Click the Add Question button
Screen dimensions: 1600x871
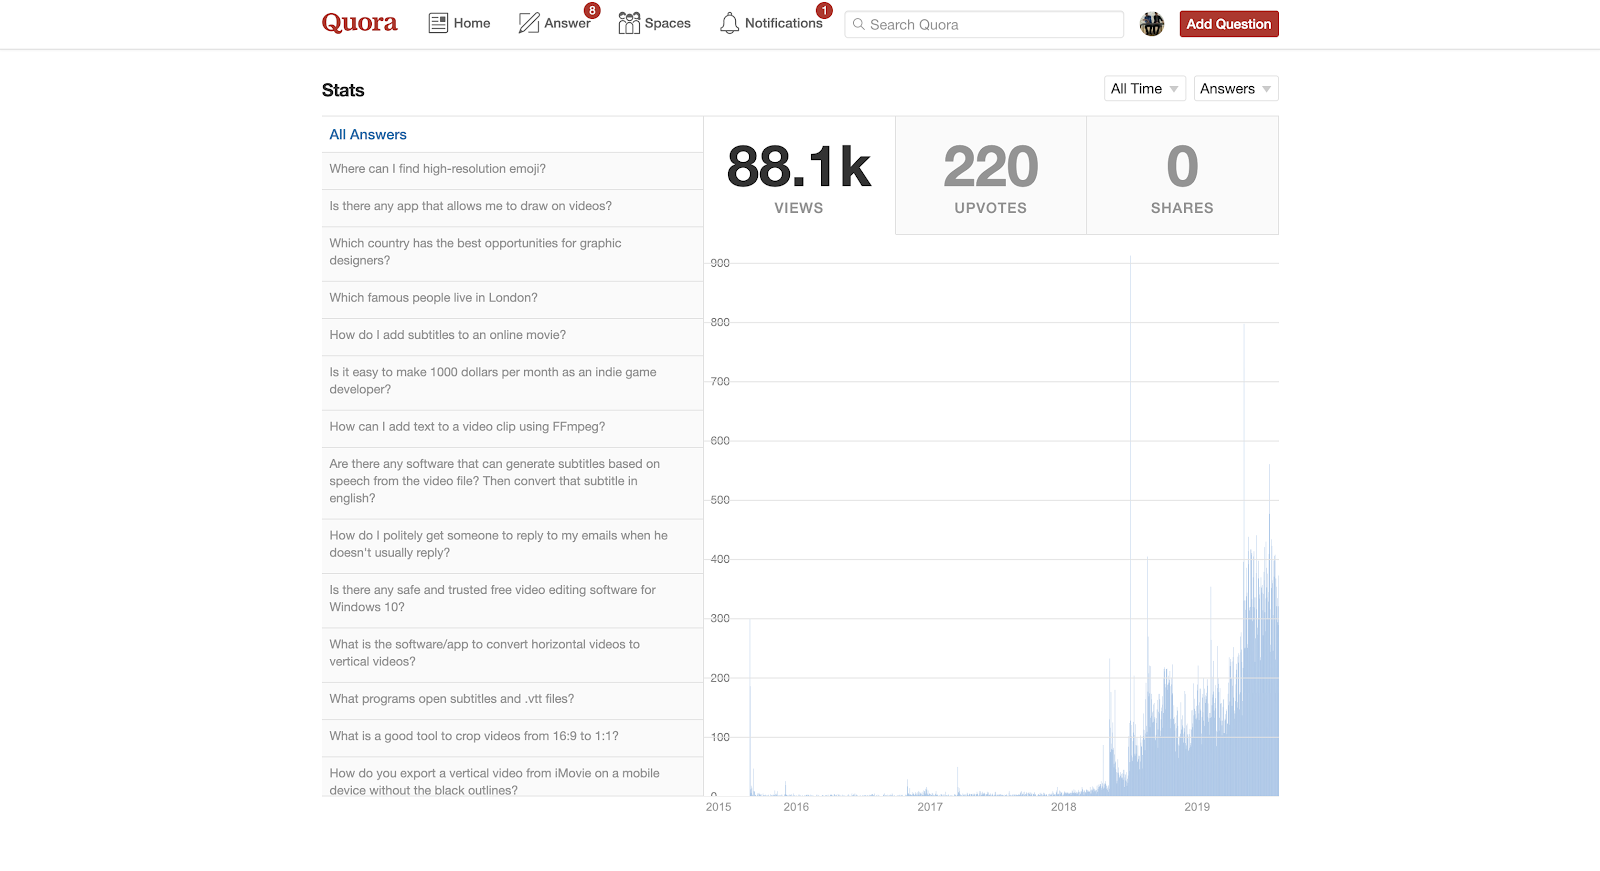click(x=1229, y=24)
